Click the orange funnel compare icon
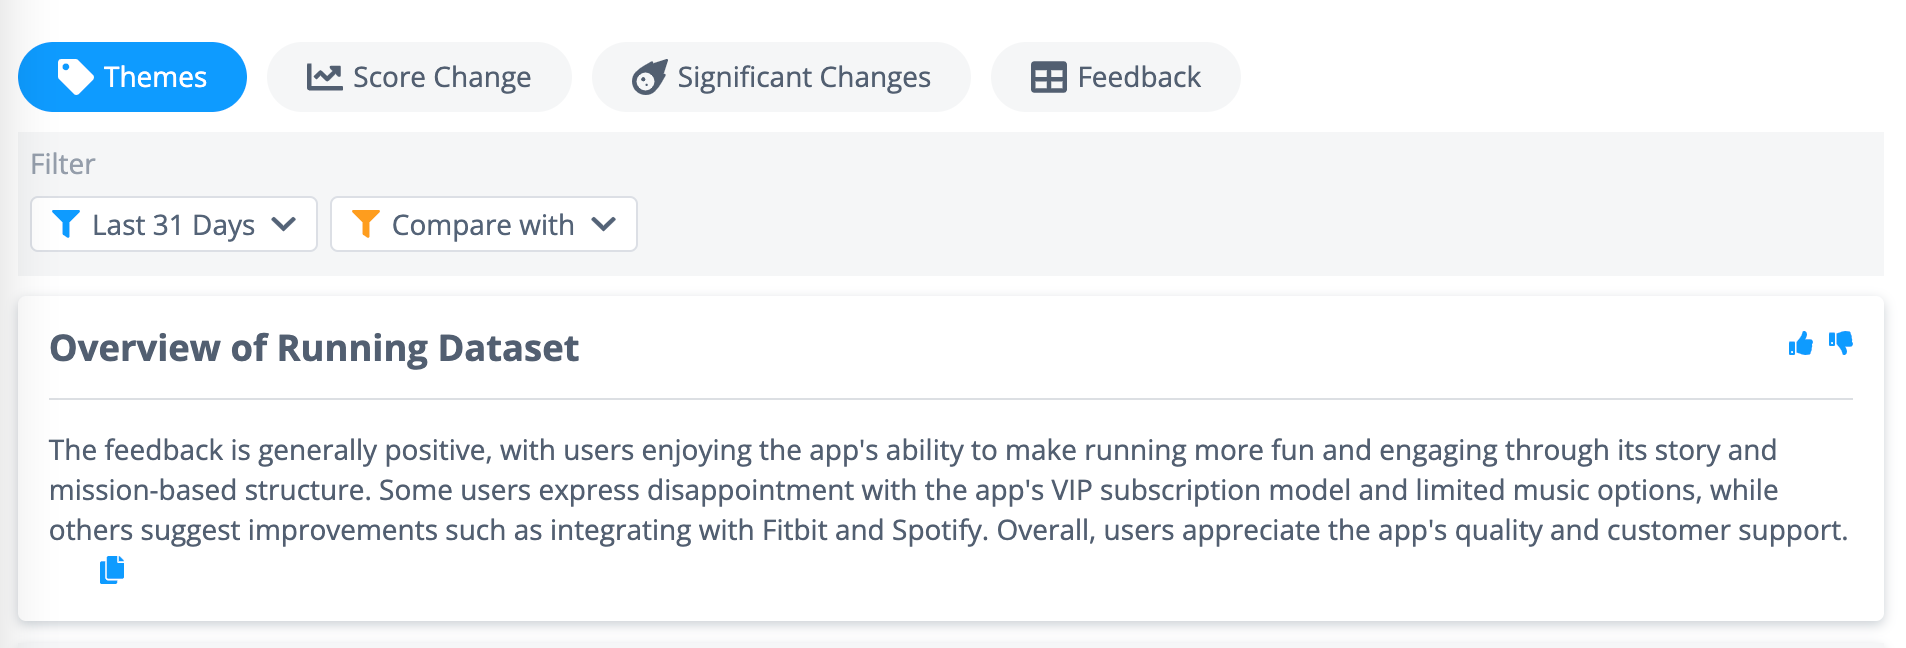This screenshot has width=1906, height=648. tap(366, 224)
